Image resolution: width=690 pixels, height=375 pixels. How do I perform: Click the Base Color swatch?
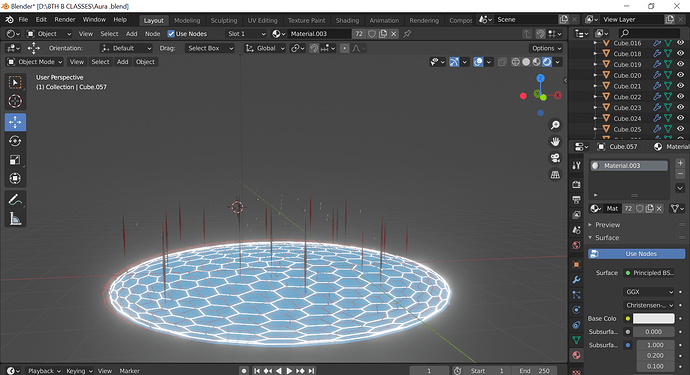[x=653, y=318]
